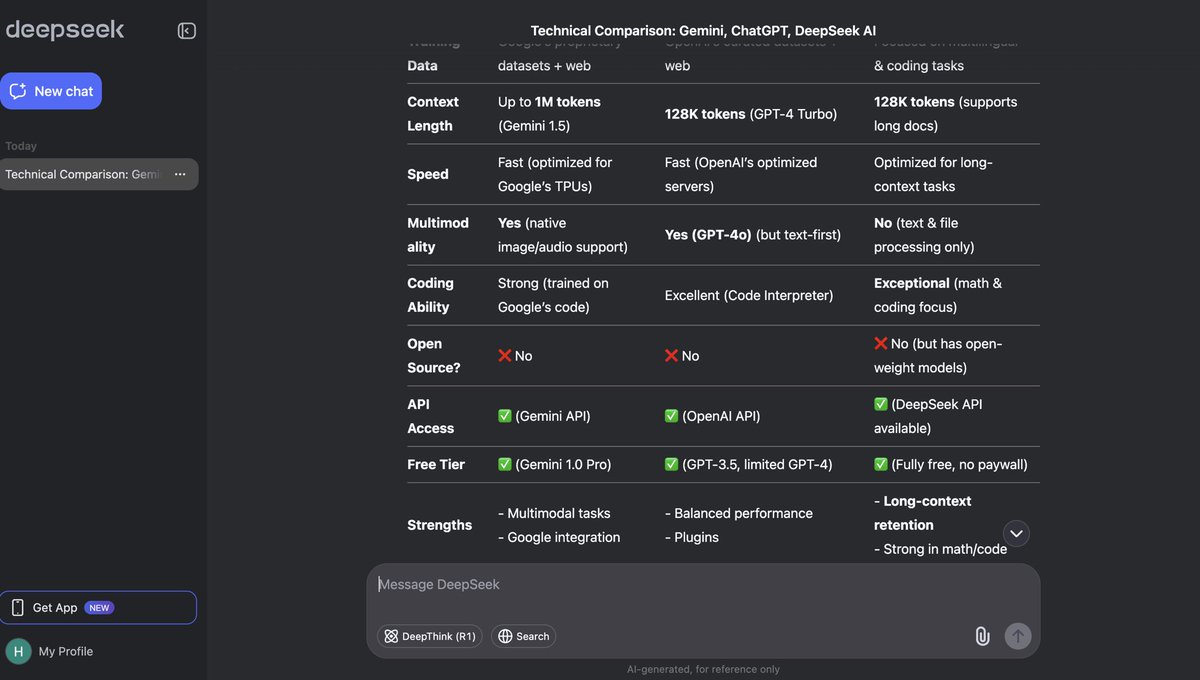Click the NEW badge on Get App
The image size is (1200, 680).
tap(98, 607)
